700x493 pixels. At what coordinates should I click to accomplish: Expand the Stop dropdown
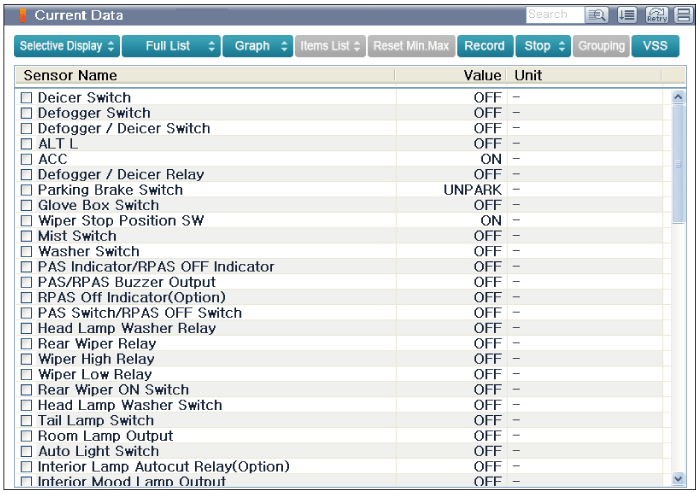[544, 46]
